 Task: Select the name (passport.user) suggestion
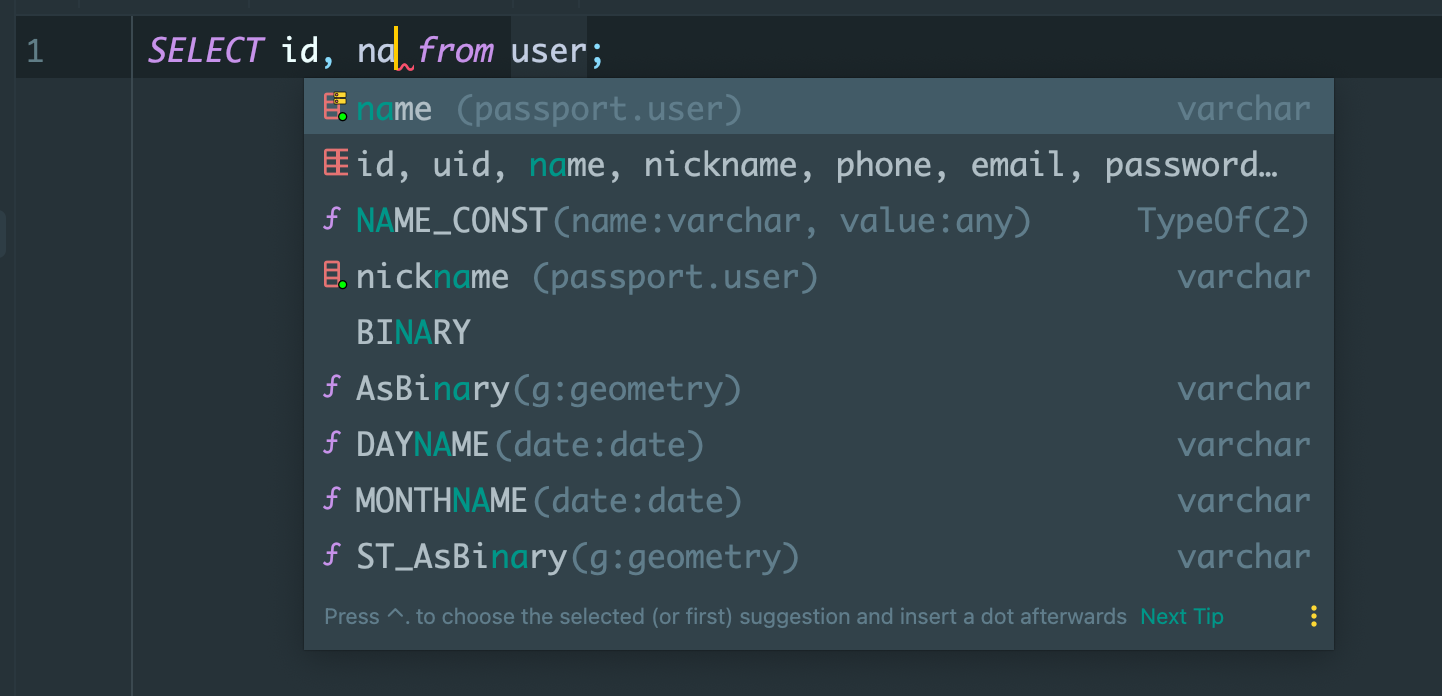819,107
